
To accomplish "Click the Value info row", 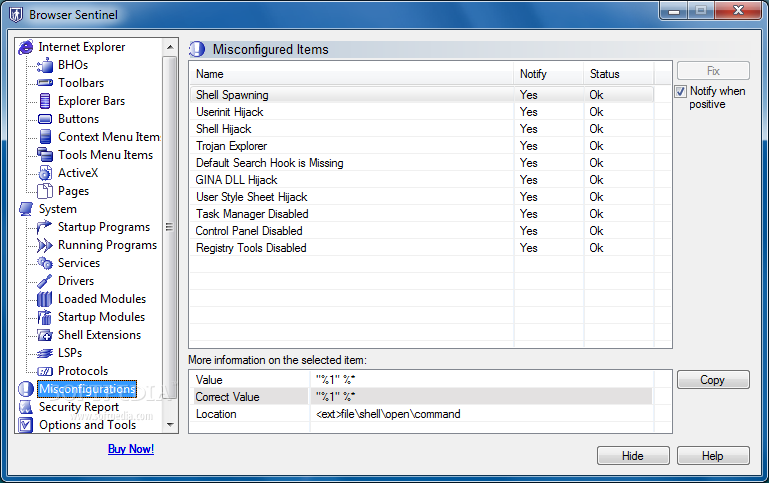I will (422, 380).
